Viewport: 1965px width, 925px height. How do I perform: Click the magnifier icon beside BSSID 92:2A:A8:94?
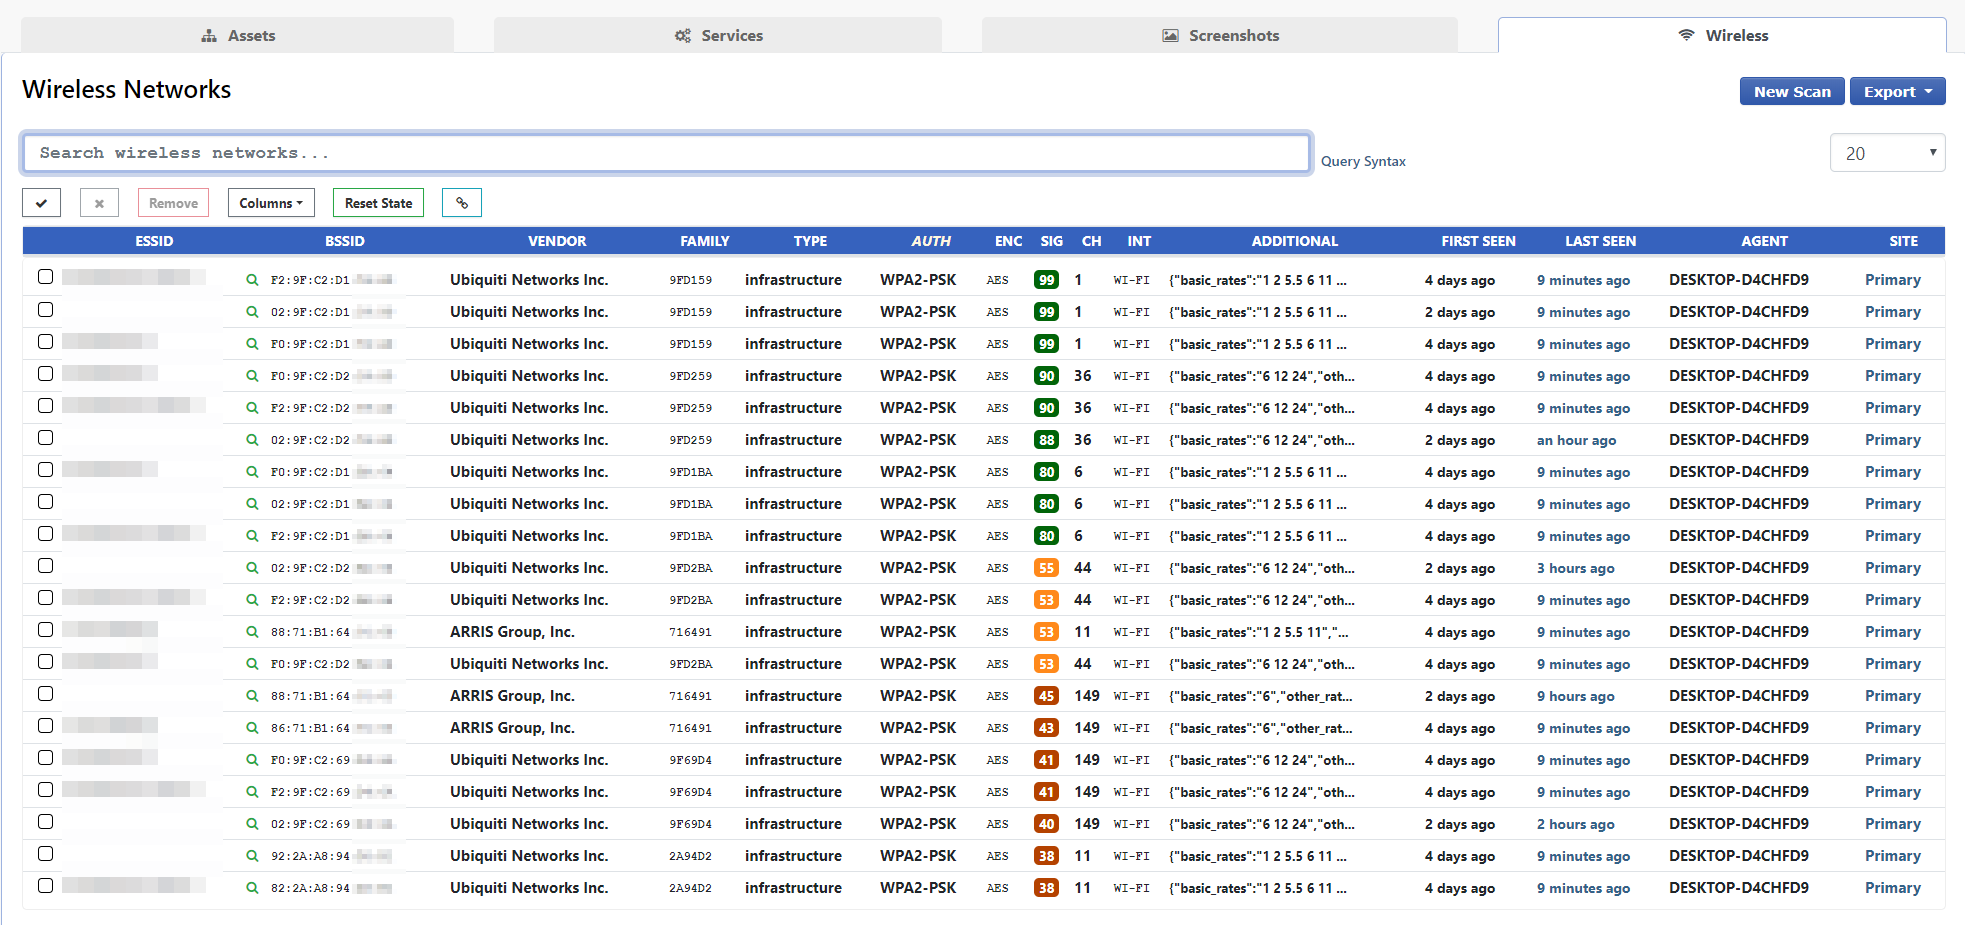[252, 856]
